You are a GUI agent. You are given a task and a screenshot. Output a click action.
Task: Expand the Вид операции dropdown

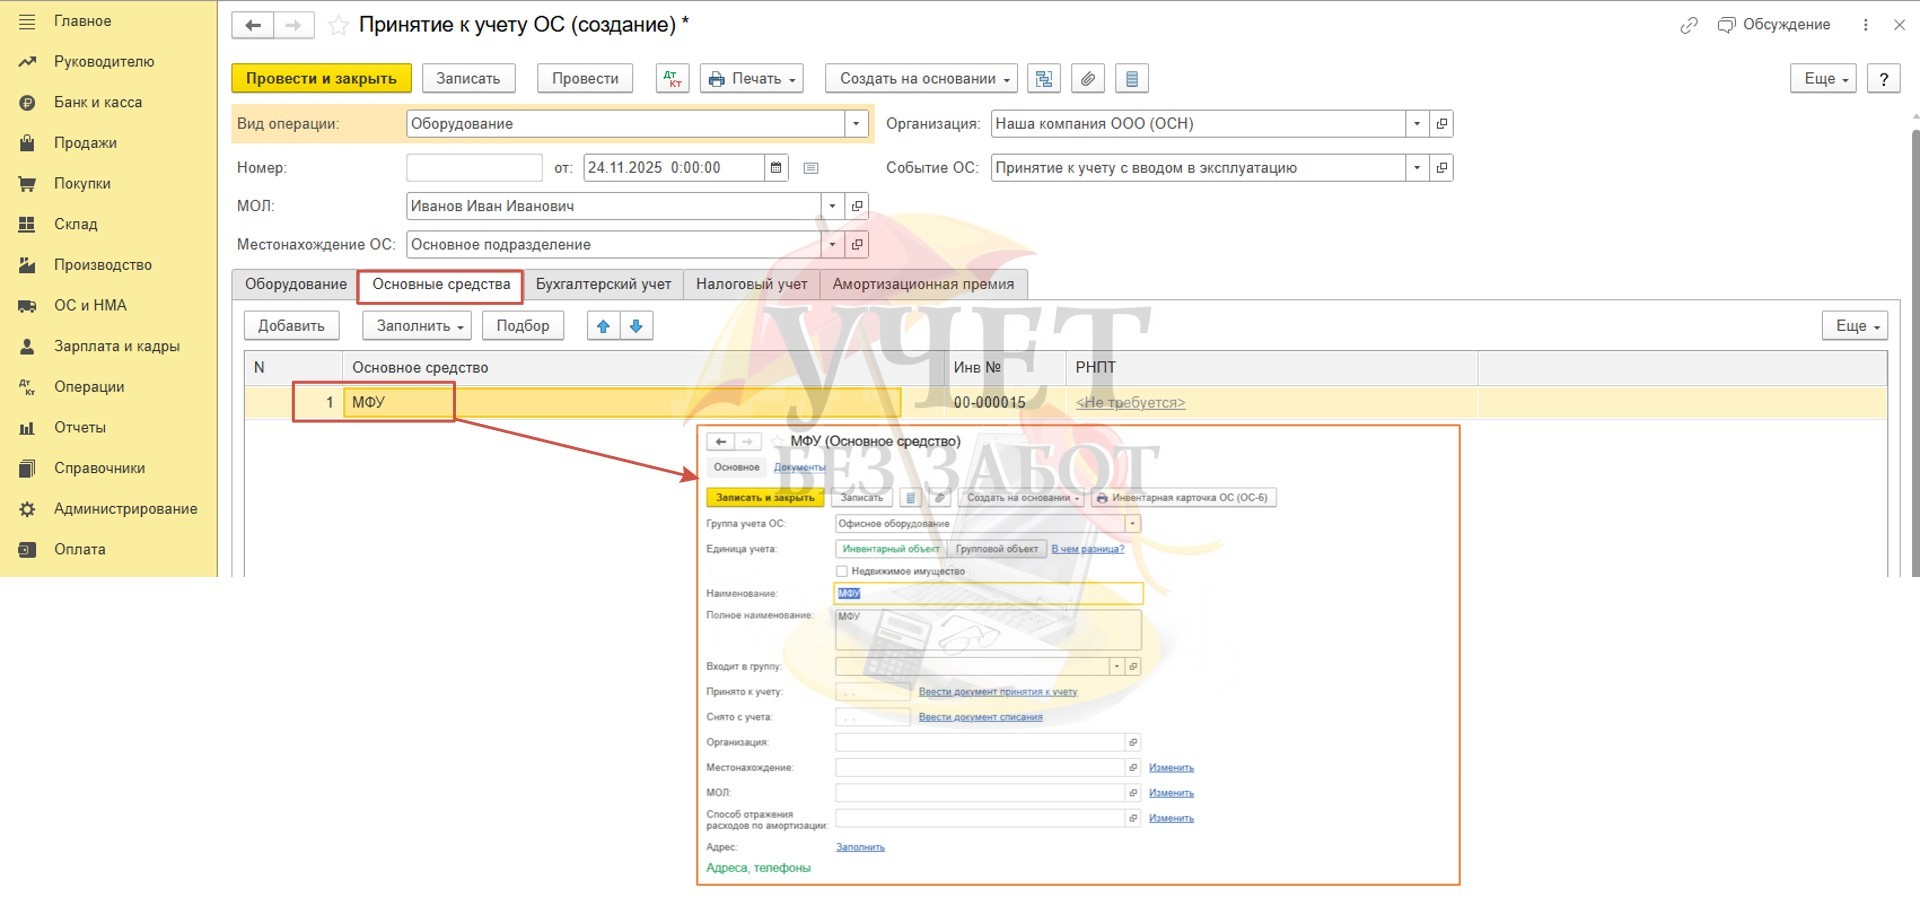[856, 124]
